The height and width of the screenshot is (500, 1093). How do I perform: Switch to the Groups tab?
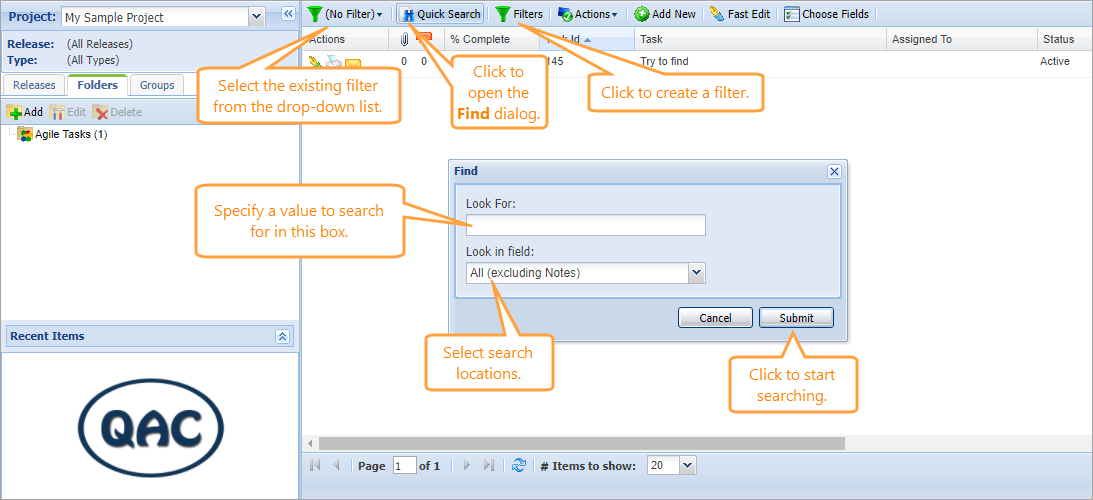pos(157,85)
